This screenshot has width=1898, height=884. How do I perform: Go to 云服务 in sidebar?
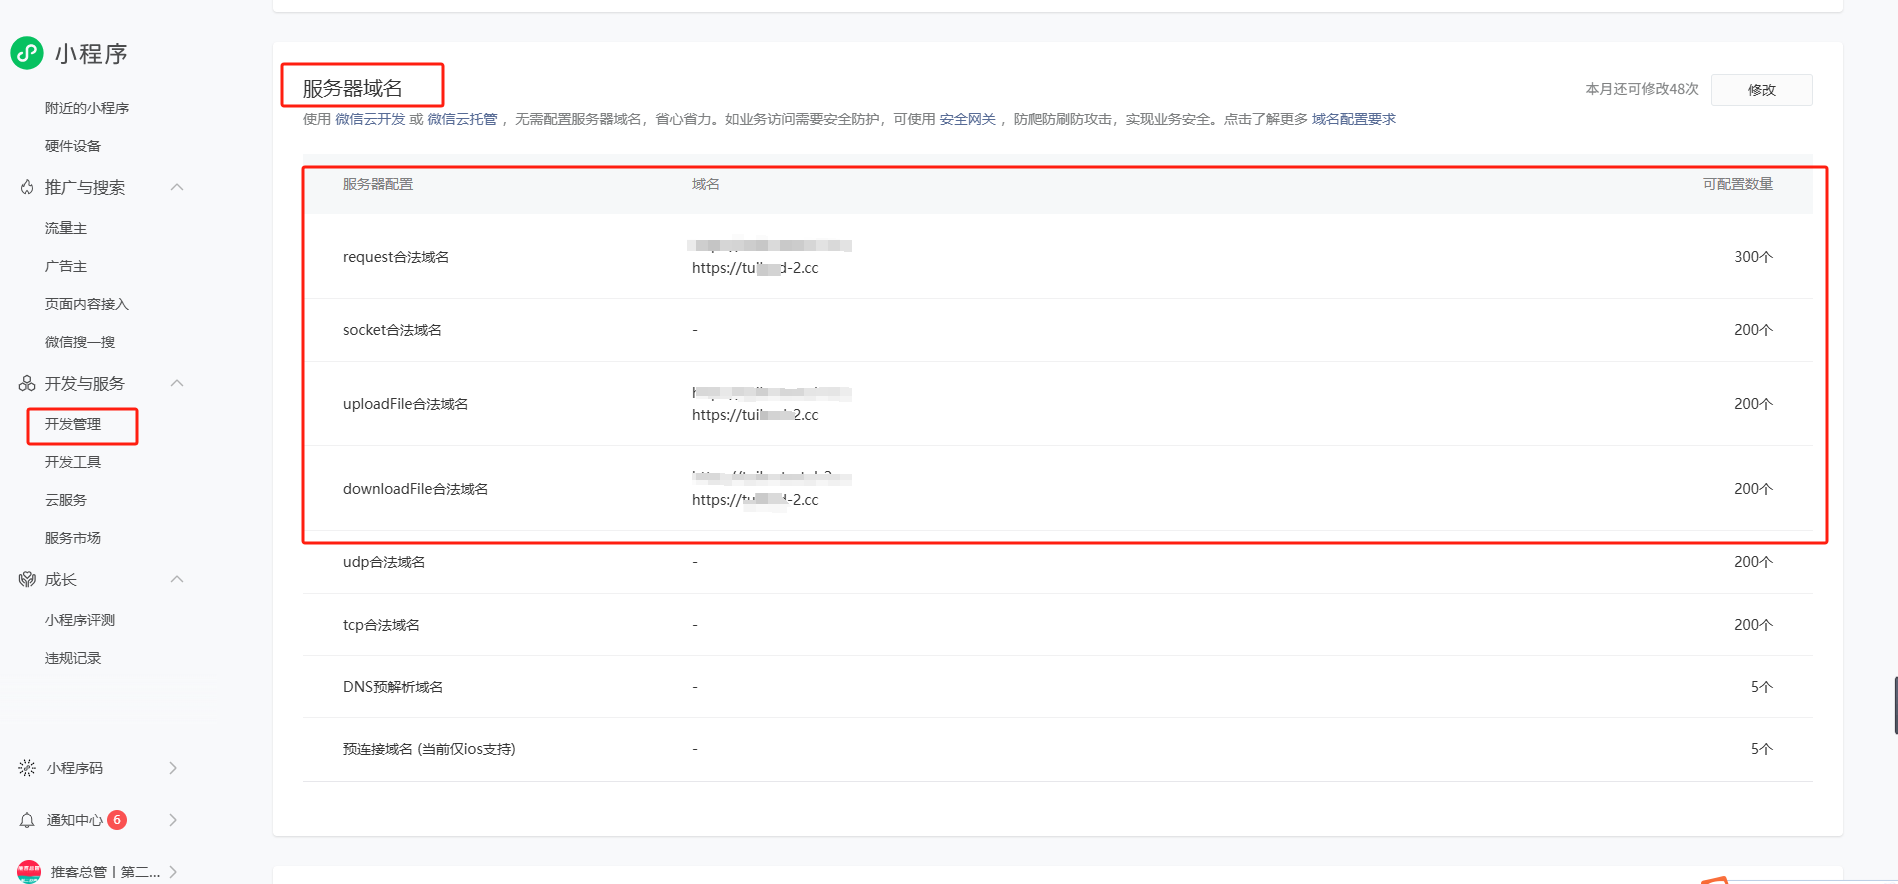click(66, 500)
